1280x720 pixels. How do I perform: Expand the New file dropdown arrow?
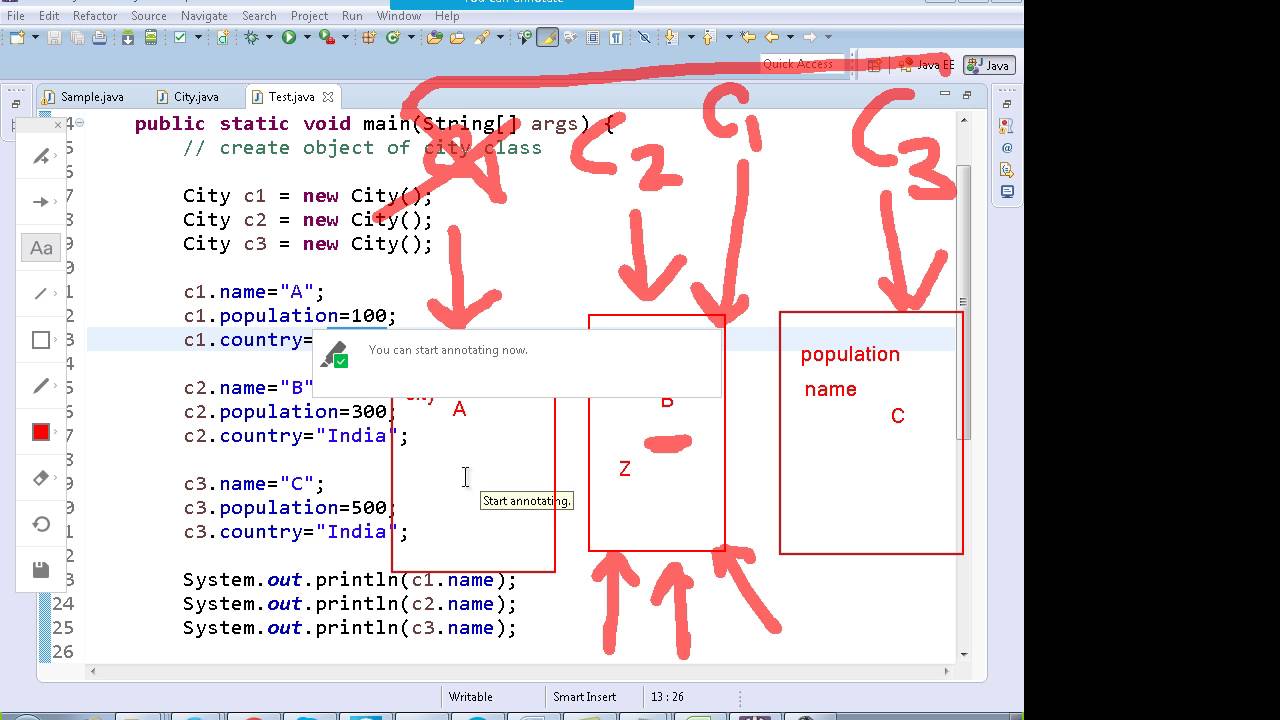35,37
